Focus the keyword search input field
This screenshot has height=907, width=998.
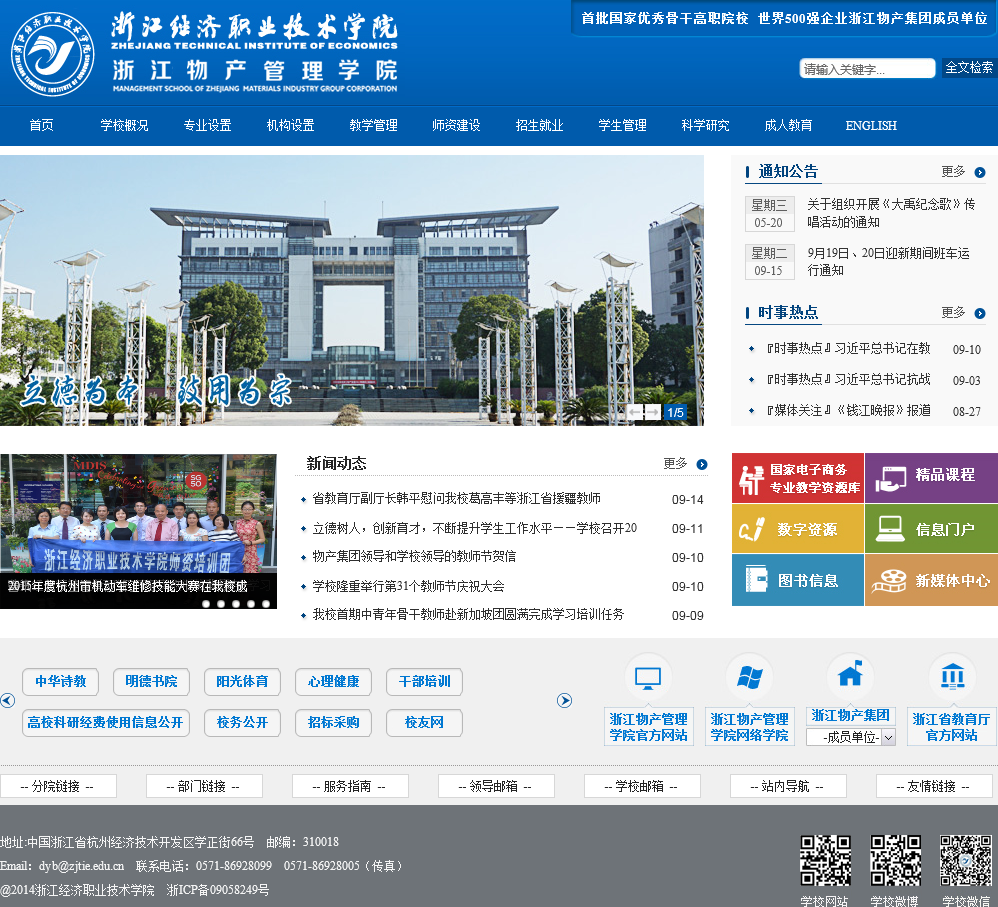point(867,68)
